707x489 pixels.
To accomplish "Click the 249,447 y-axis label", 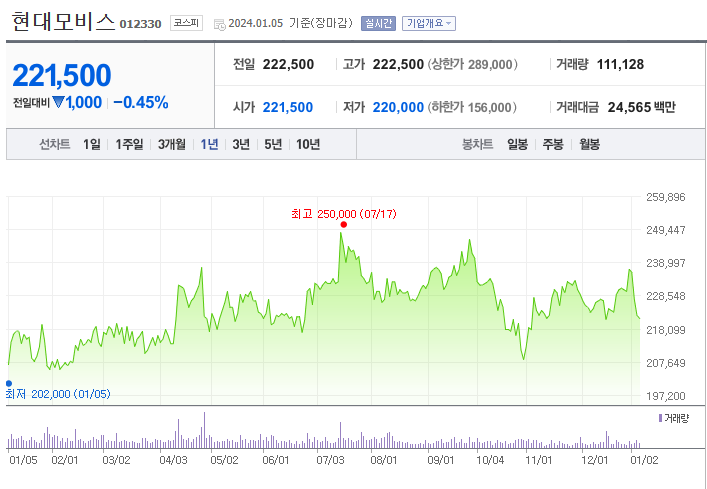I will (666, 230).
